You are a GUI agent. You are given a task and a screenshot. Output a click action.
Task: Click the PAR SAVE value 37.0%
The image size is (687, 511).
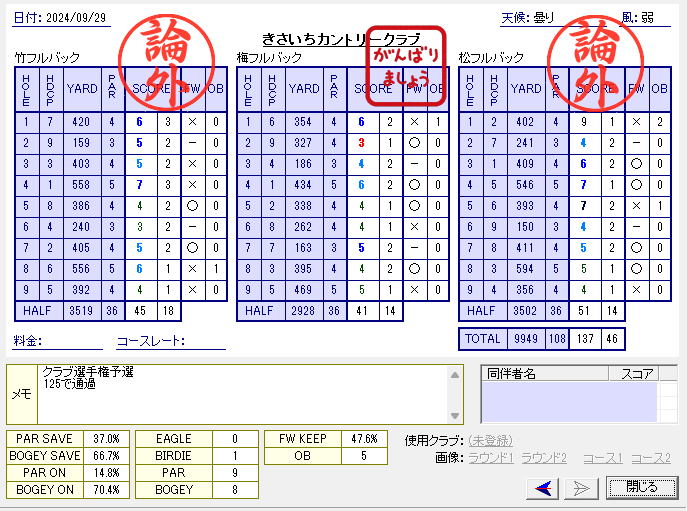[106, 439]
